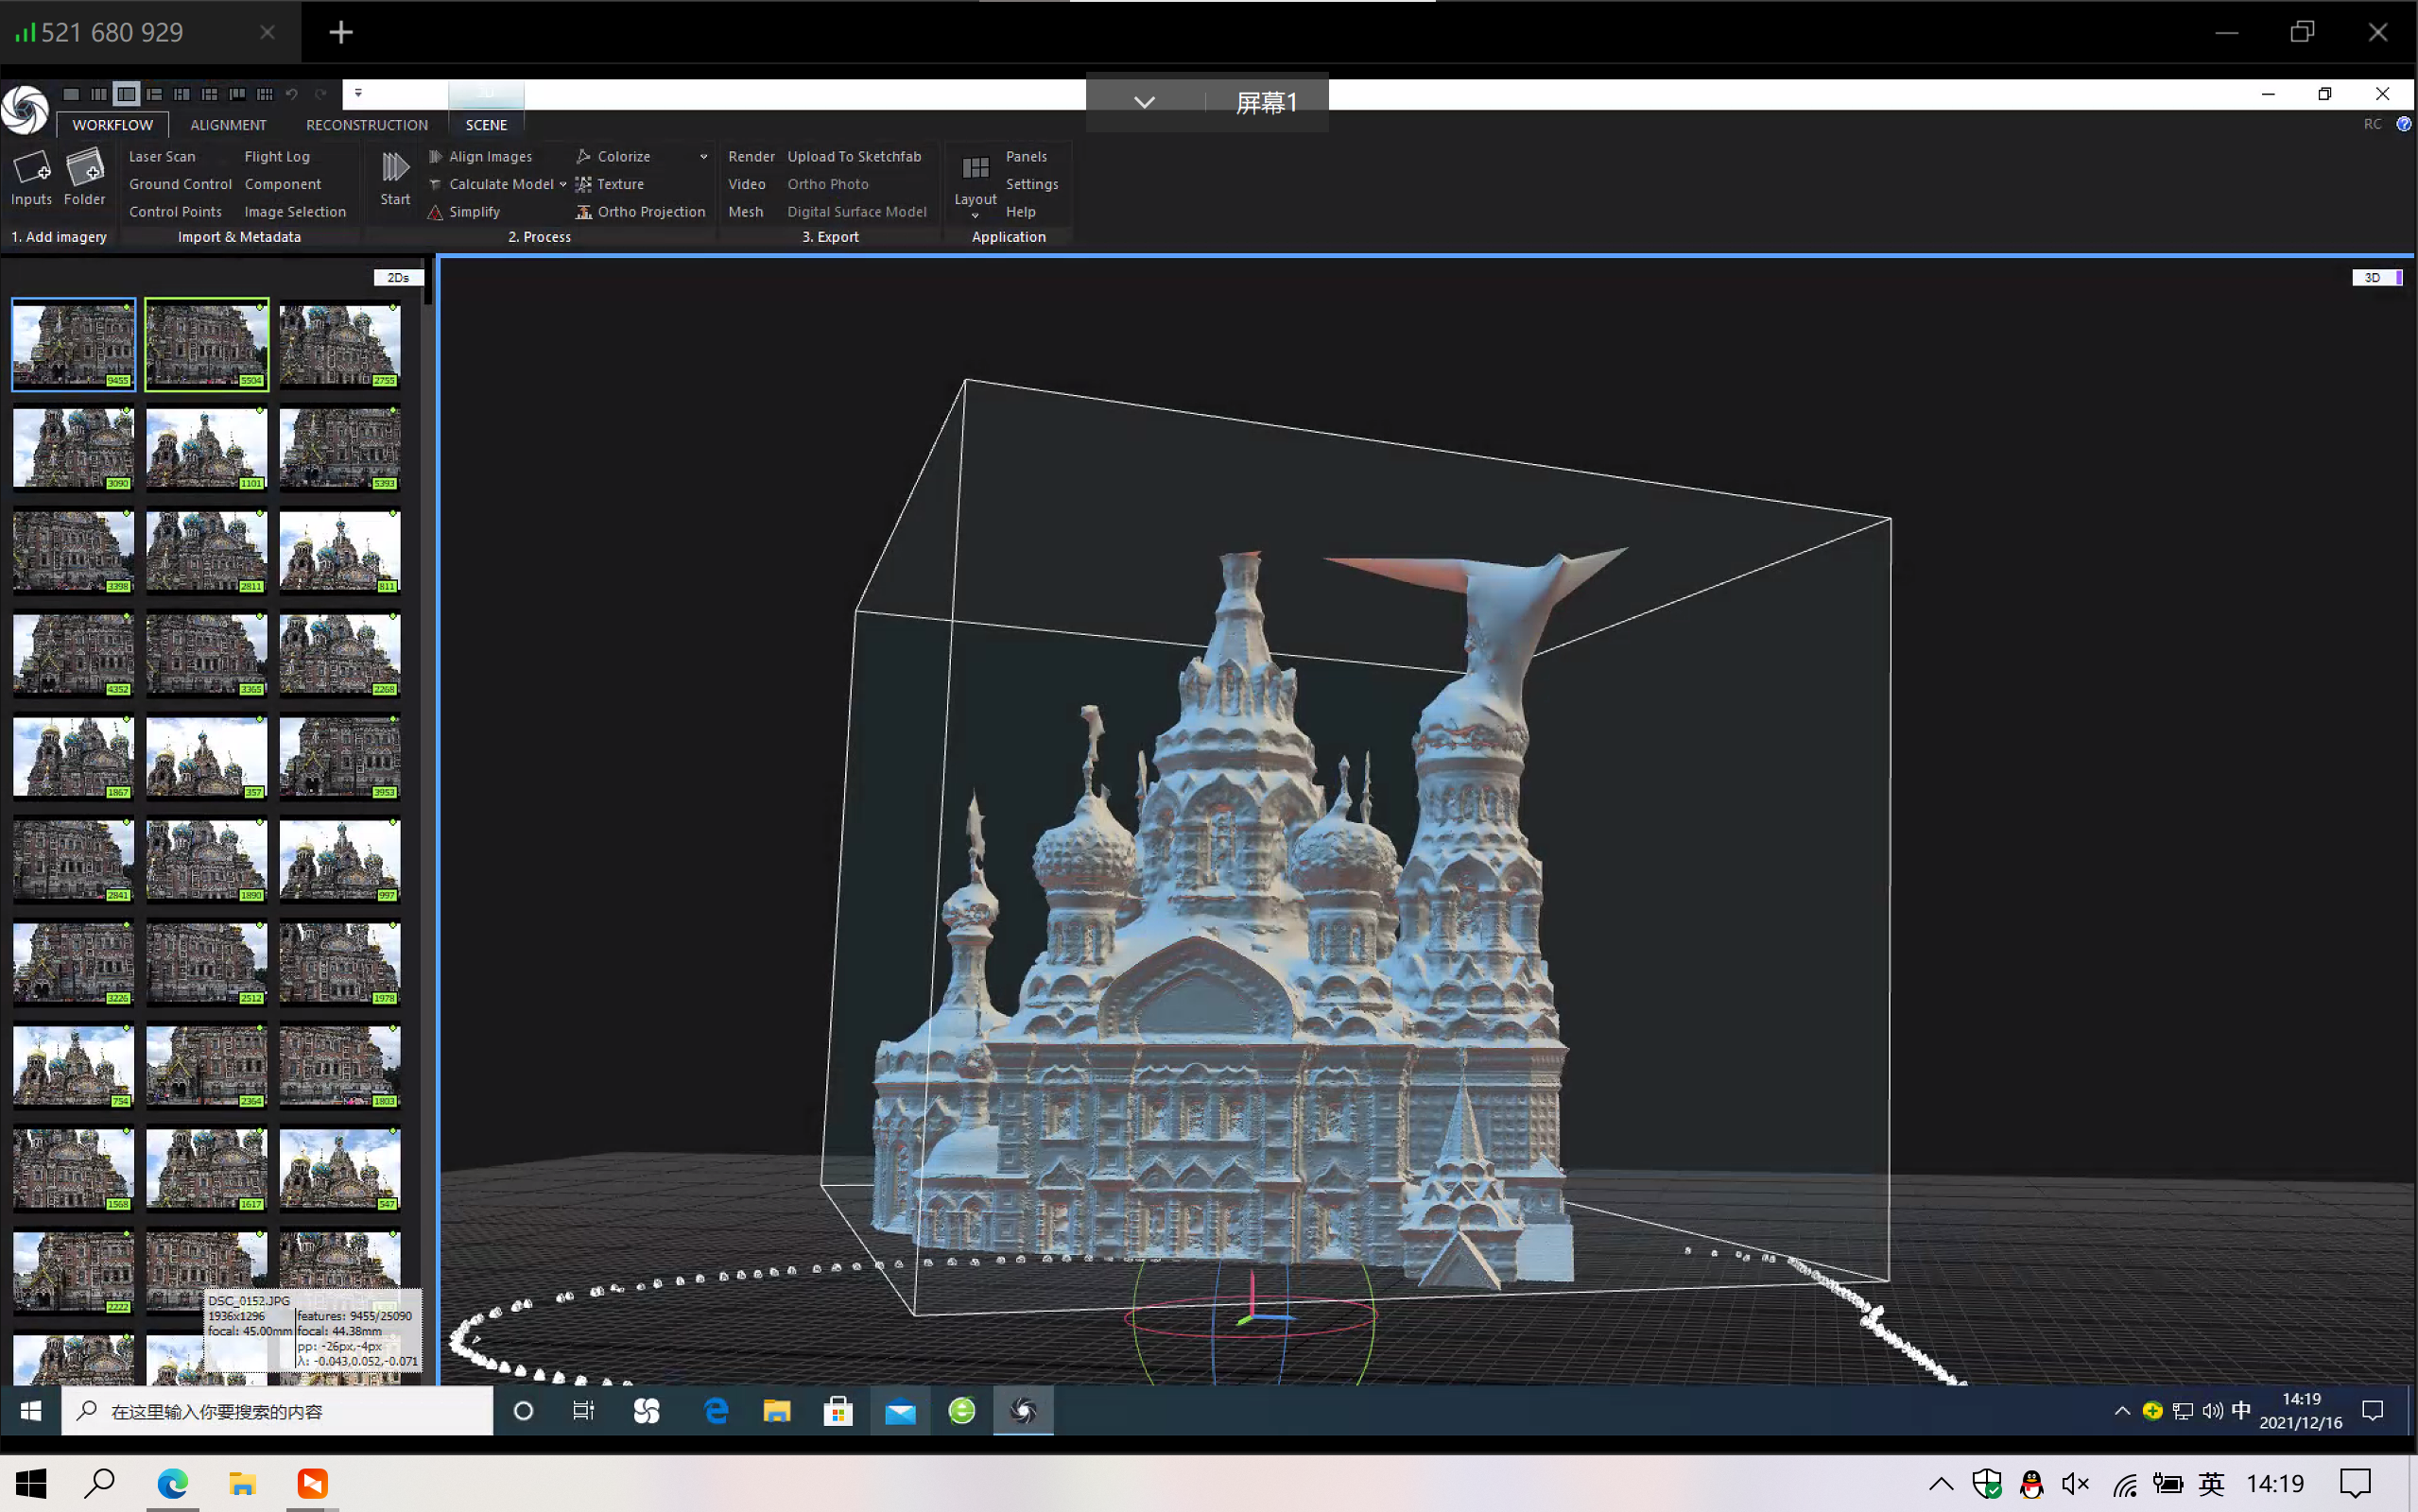Open the Colorize dropdown arrow
This screenshot has width=2418, height=1512.
point(704,155)
